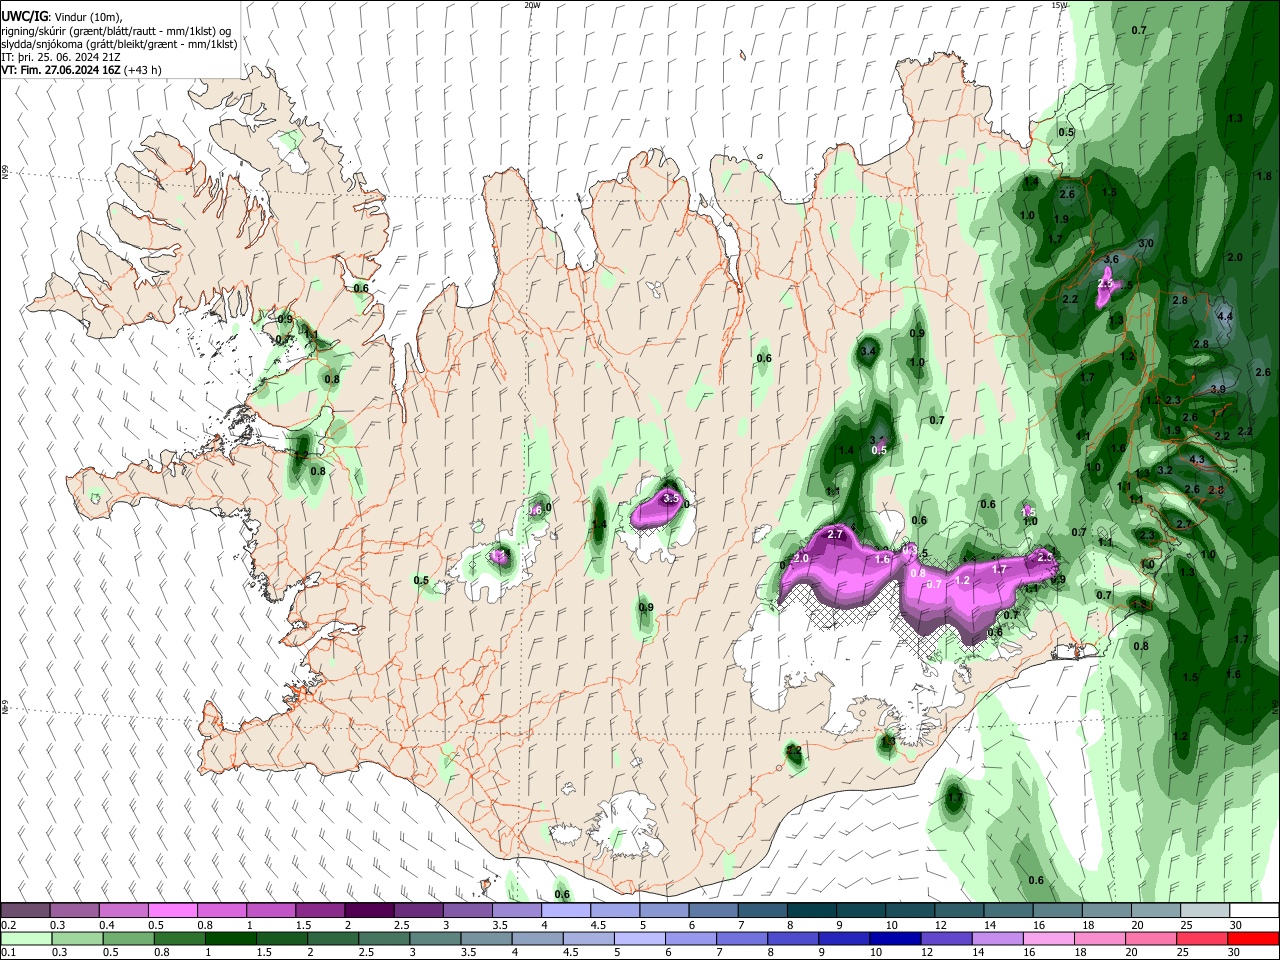Click the '(+43 h)' forecast offset text
Viewport: 1280px width, 960px height.
point(143,70)
